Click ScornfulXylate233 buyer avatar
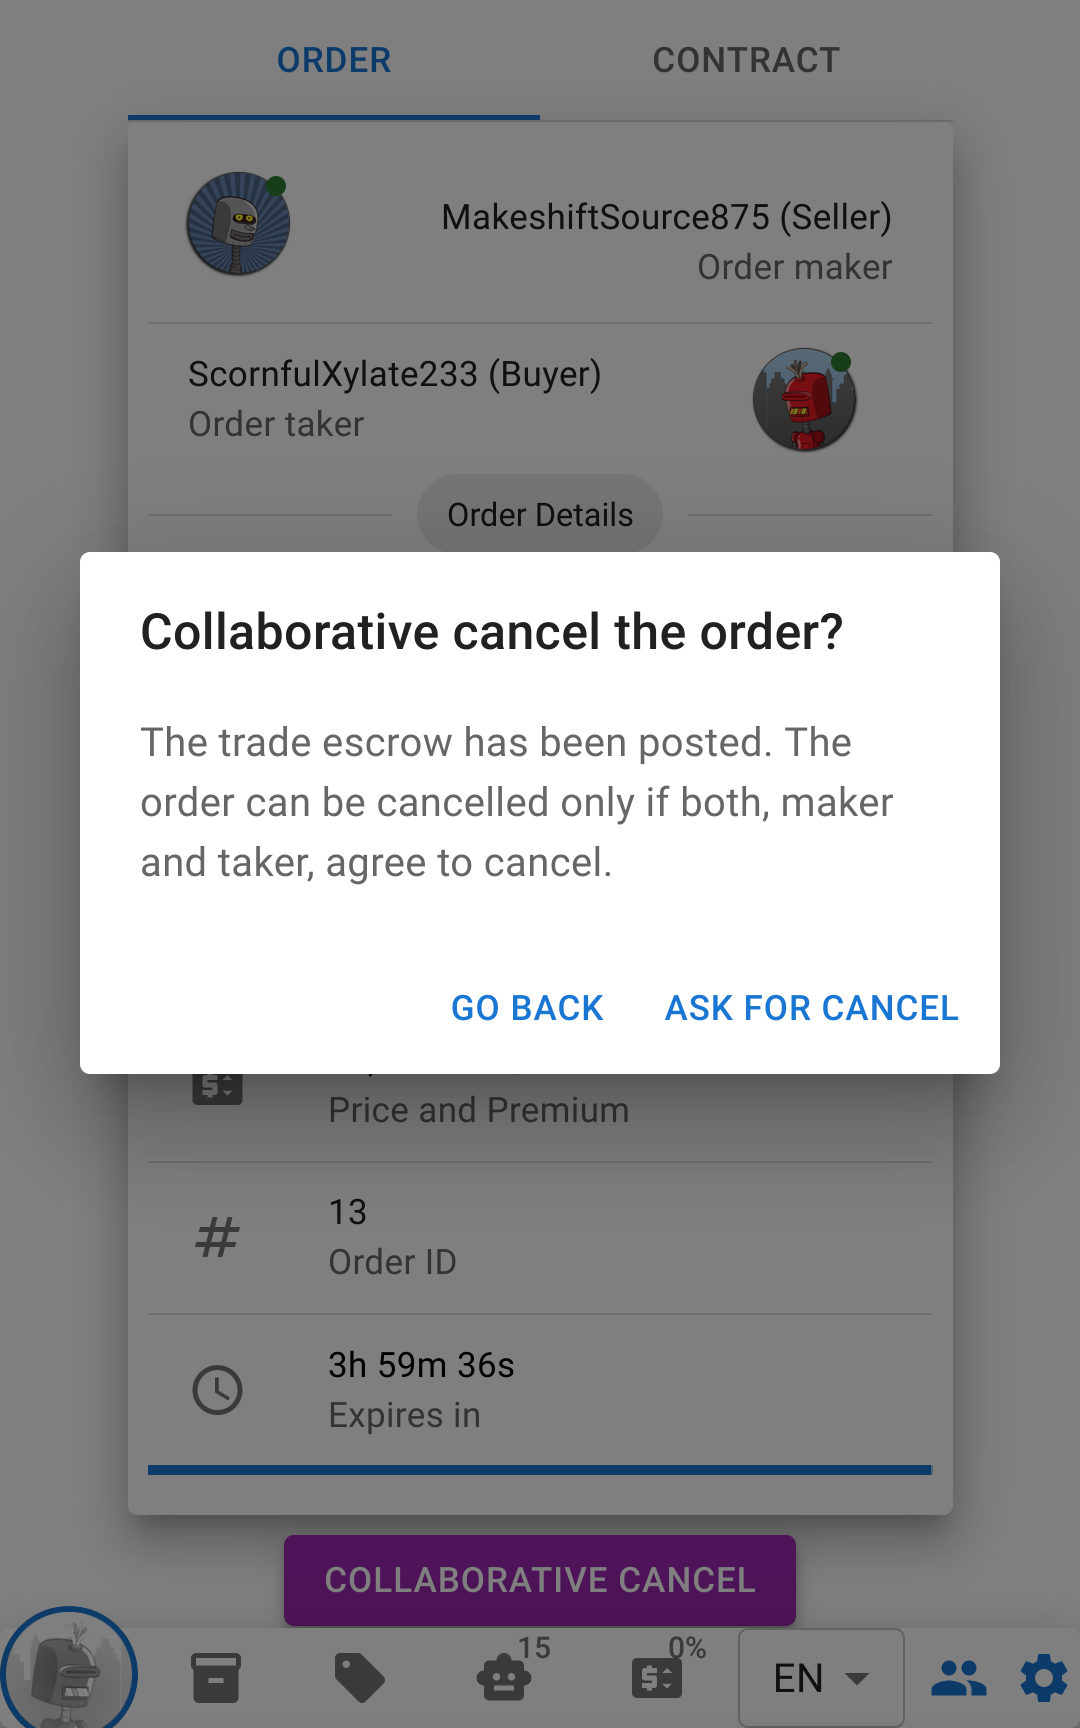The height and width of the screenshot is (1728, 1080). [804, 400]
